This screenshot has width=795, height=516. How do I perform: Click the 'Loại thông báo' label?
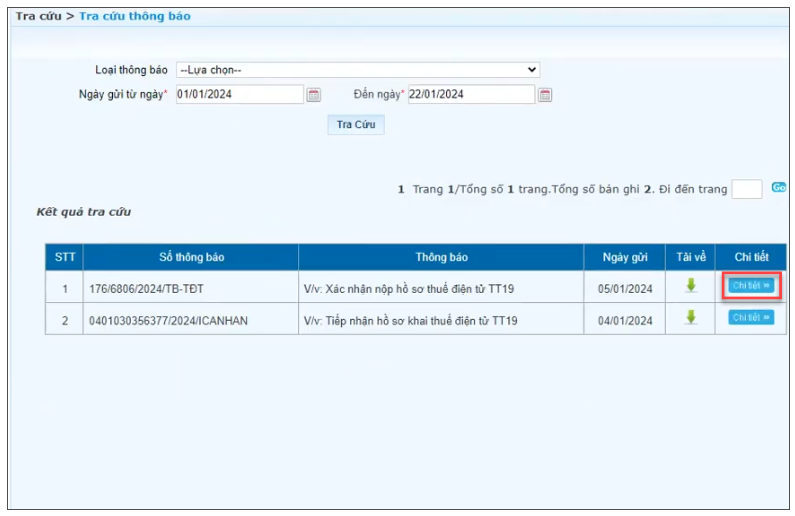click(131, 70)
